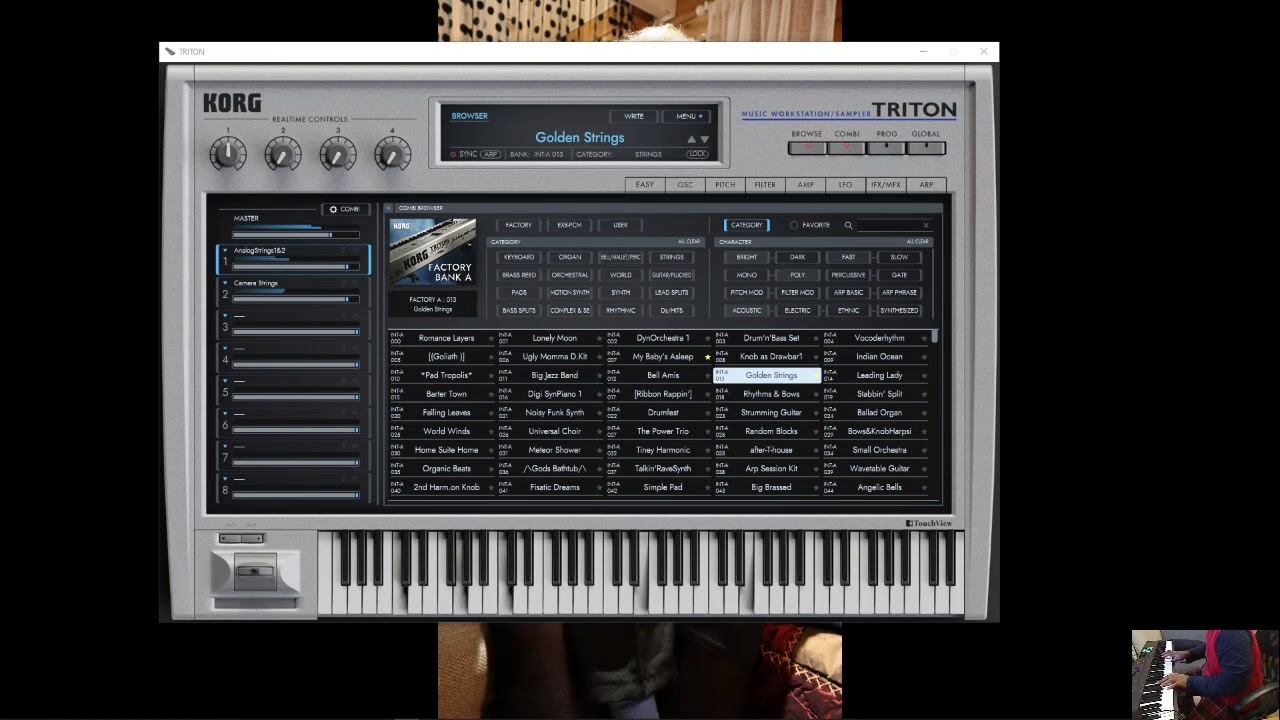Expand timbre 3 dropdown arrow
Screen dimensions: 1280x720
click(225, 316)
